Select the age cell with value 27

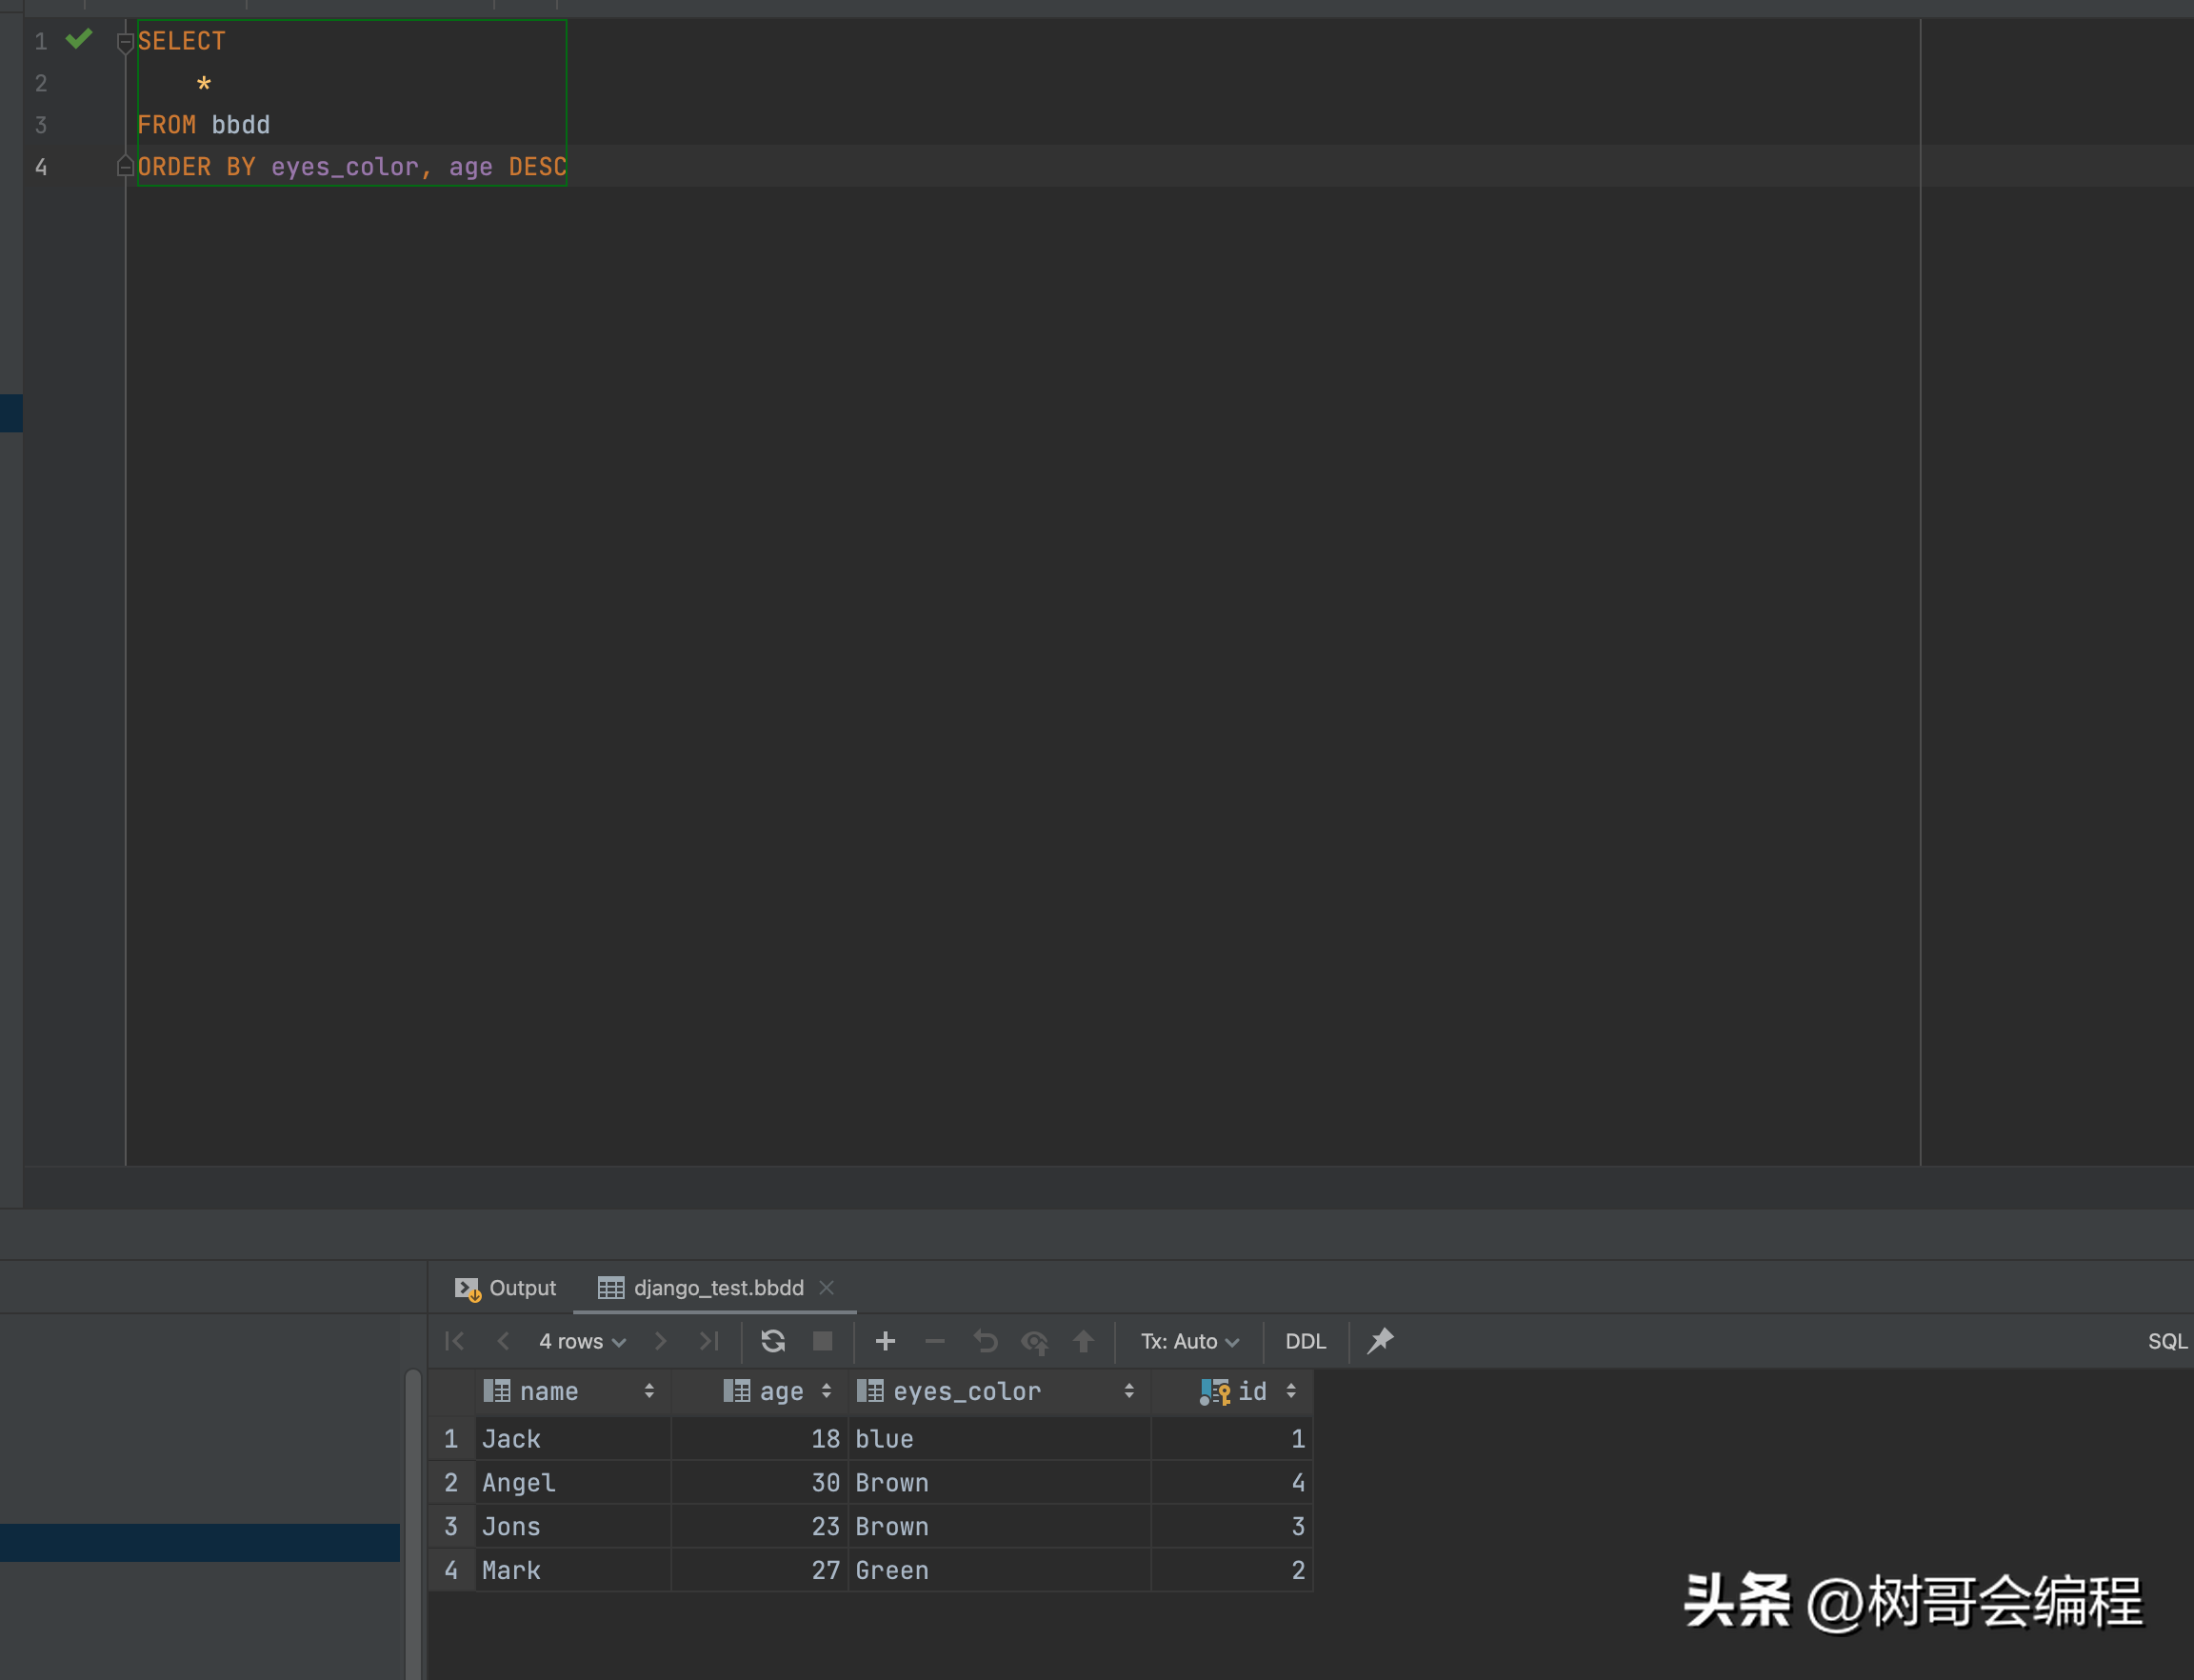tap(760, 1571)
